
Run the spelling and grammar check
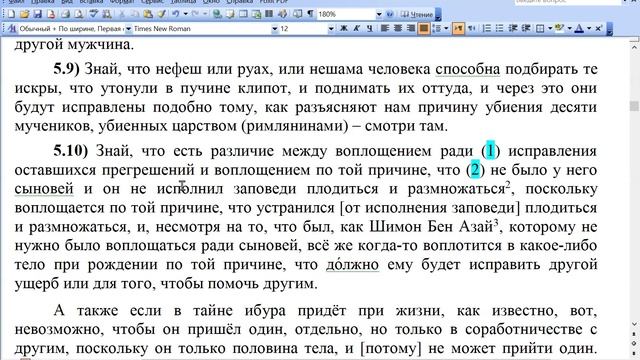coord(94,14)
